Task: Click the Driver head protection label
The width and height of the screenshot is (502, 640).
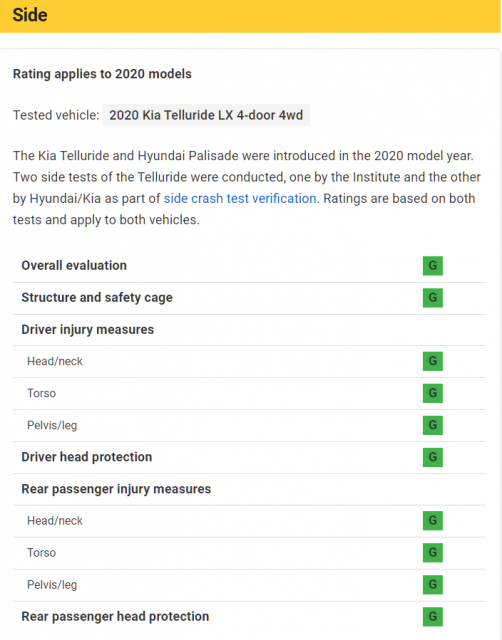Action: [87, 457]
